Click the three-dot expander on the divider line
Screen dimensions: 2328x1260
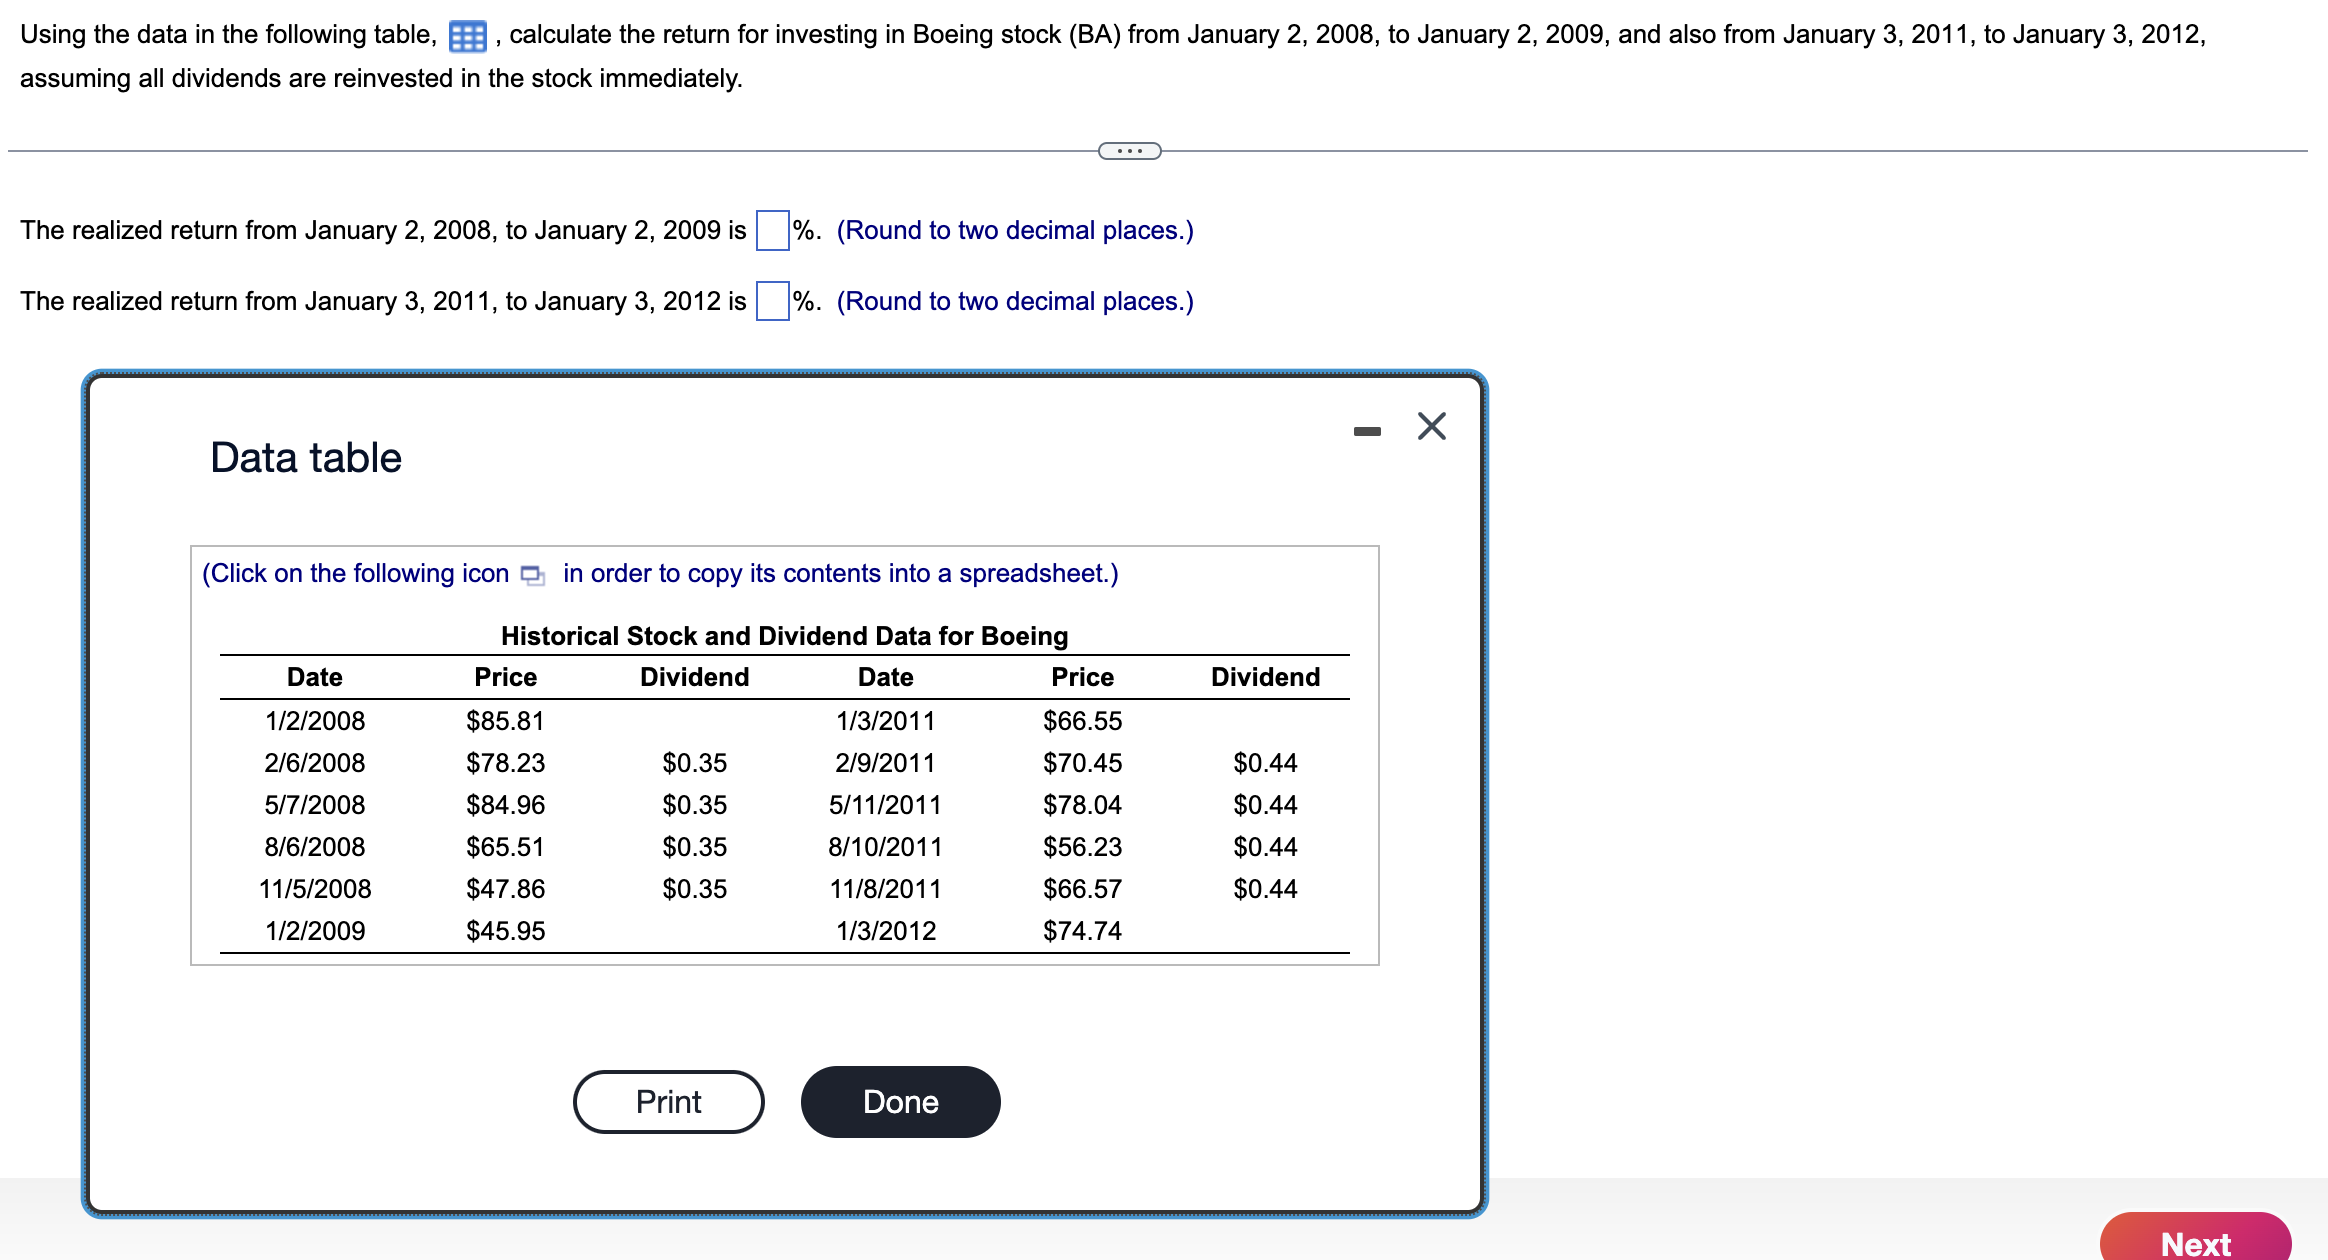[x=1127, y=150]
